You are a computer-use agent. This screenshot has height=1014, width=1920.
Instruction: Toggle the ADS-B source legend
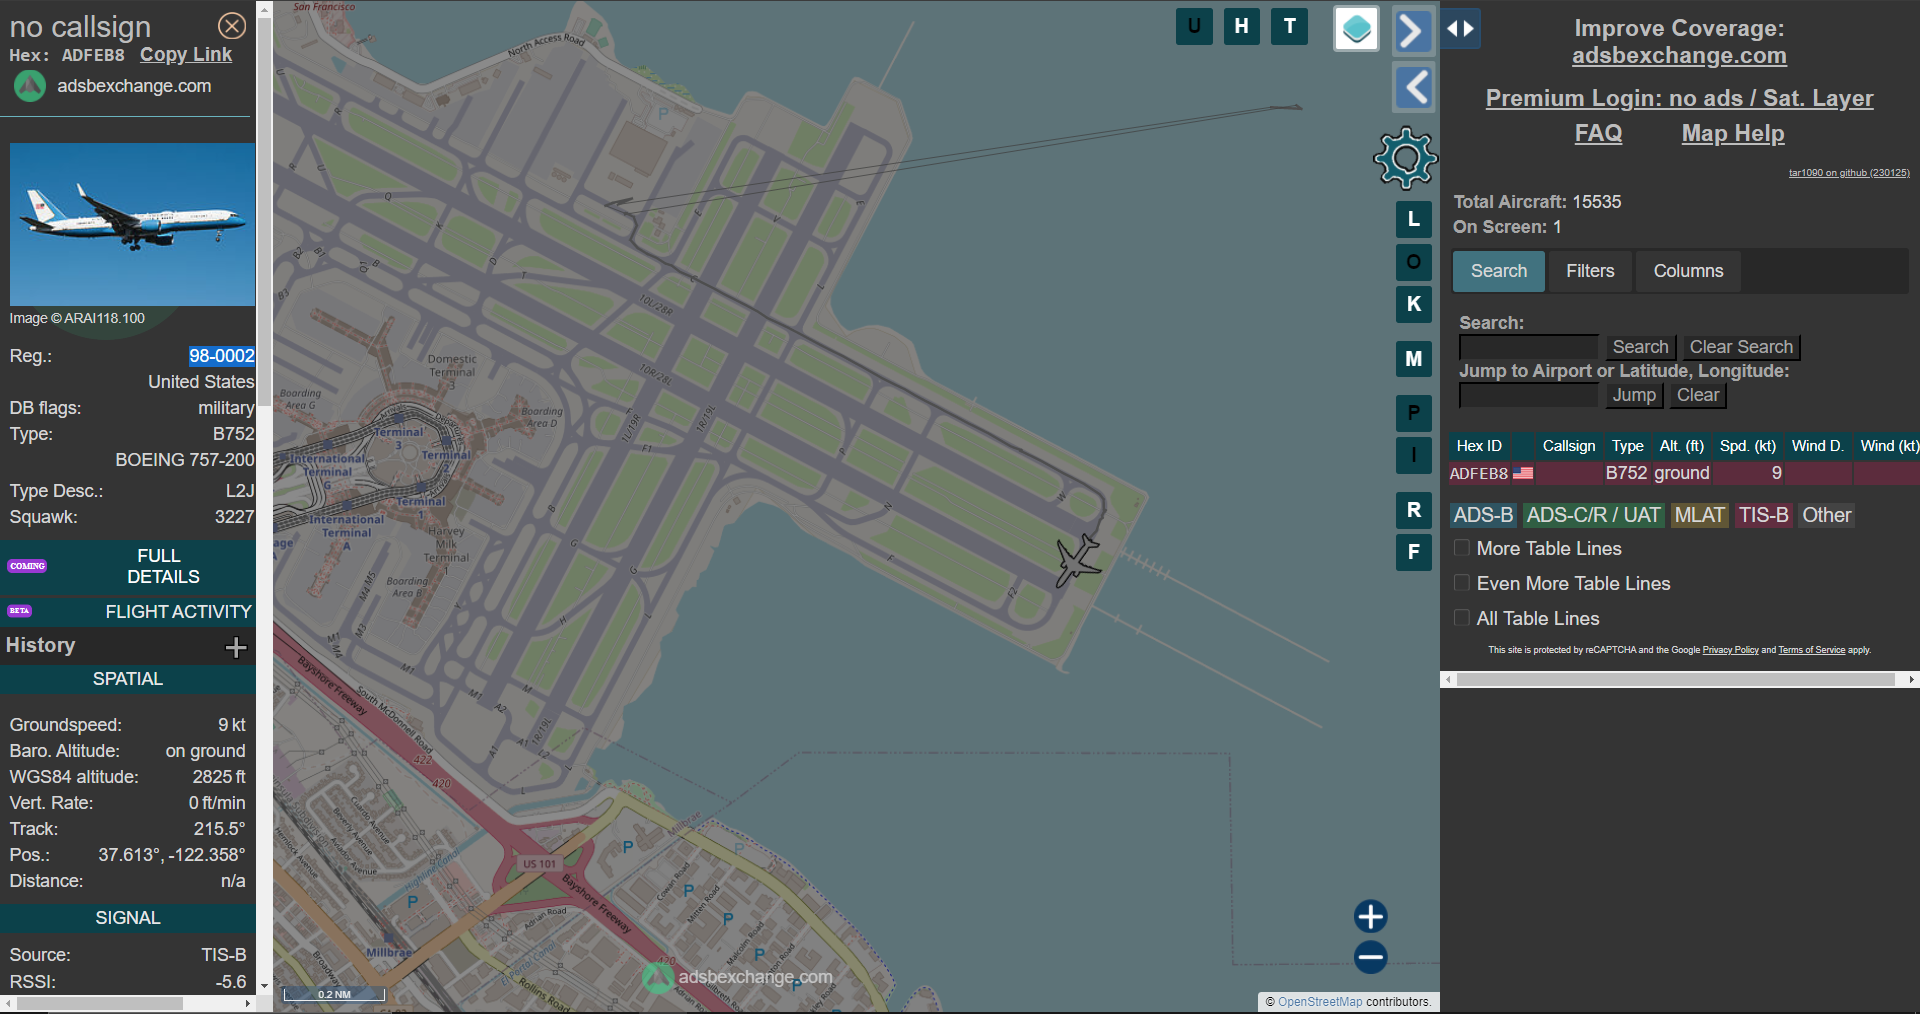click(1483, 515)
